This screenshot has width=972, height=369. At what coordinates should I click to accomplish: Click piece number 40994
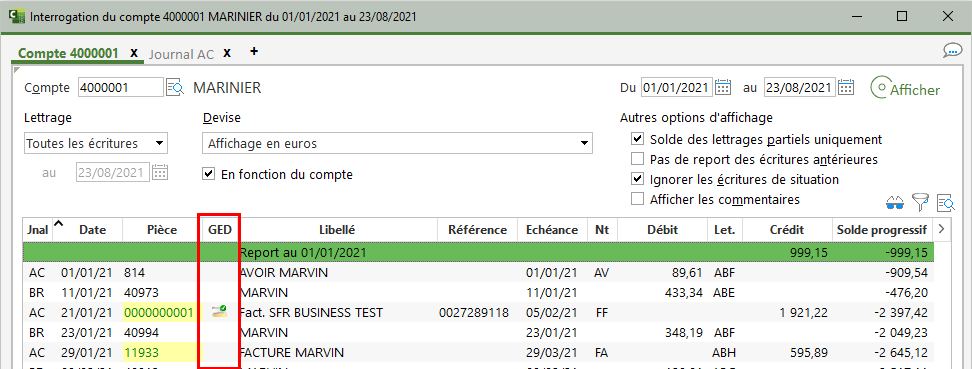[142, 332]
